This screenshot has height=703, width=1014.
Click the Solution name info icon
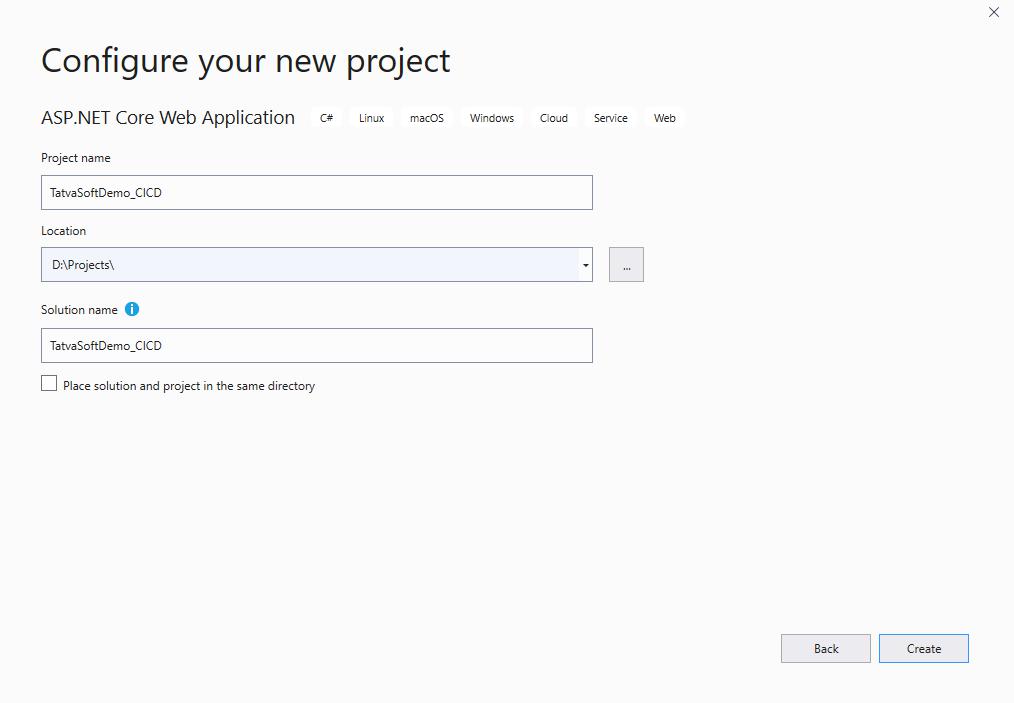click(x=132, y=309)
